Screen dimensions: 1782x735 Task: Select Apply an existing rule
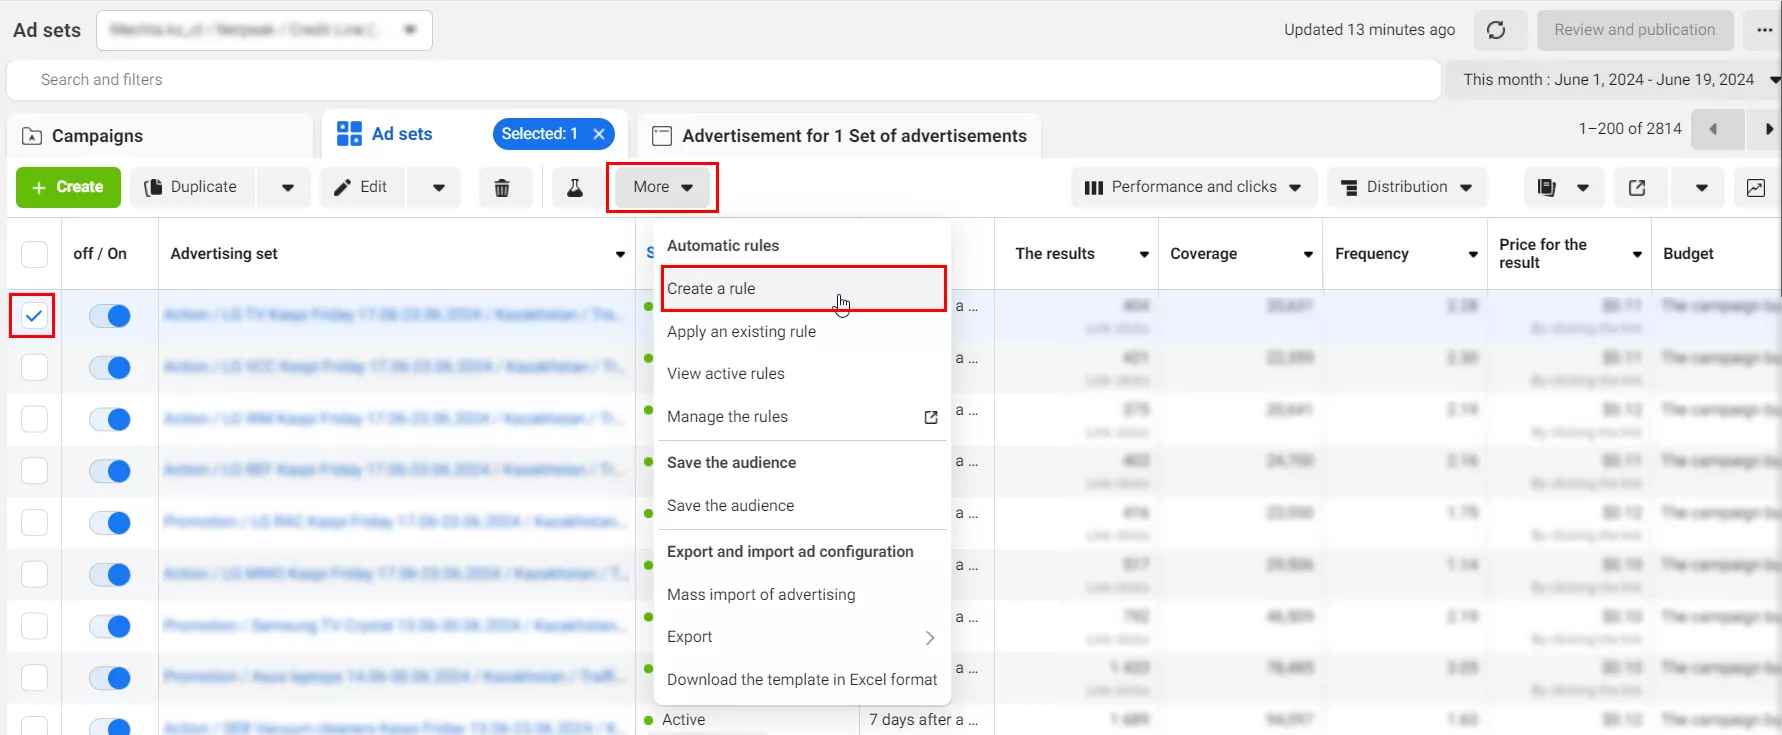click(803, 332)
